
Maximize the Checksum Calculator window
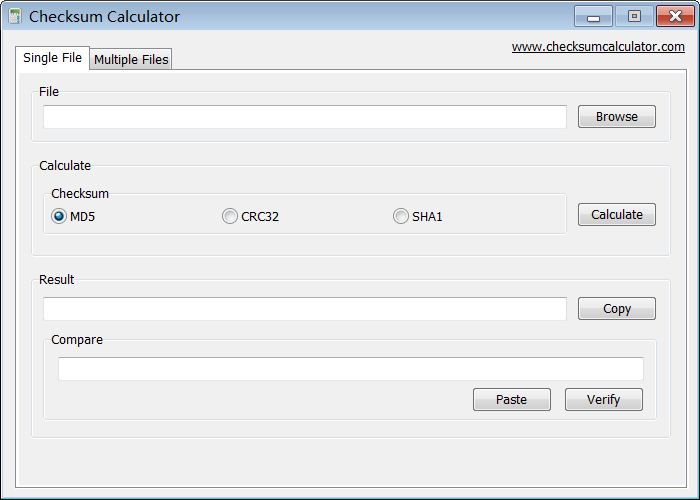(x=634, y=17)
